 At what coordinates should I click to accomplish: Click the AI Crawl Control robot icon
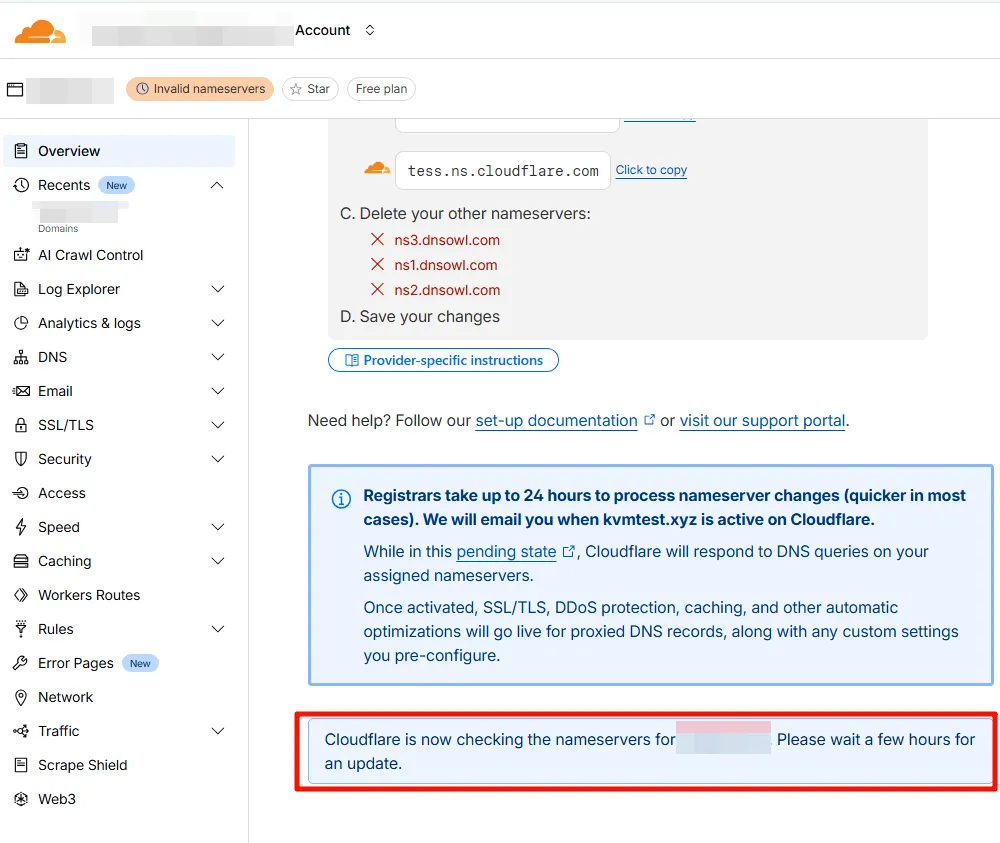(x=21, y=255)
